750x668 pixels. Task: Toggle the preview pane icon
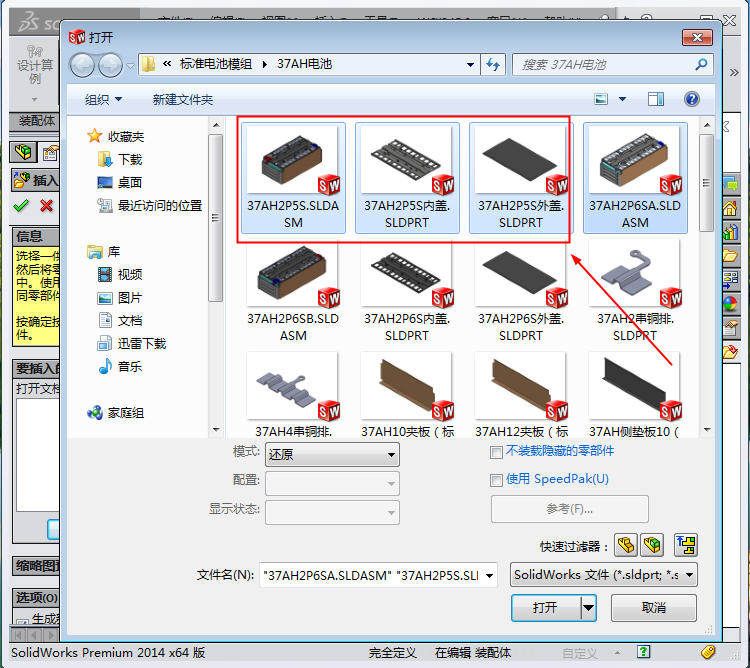656,99
